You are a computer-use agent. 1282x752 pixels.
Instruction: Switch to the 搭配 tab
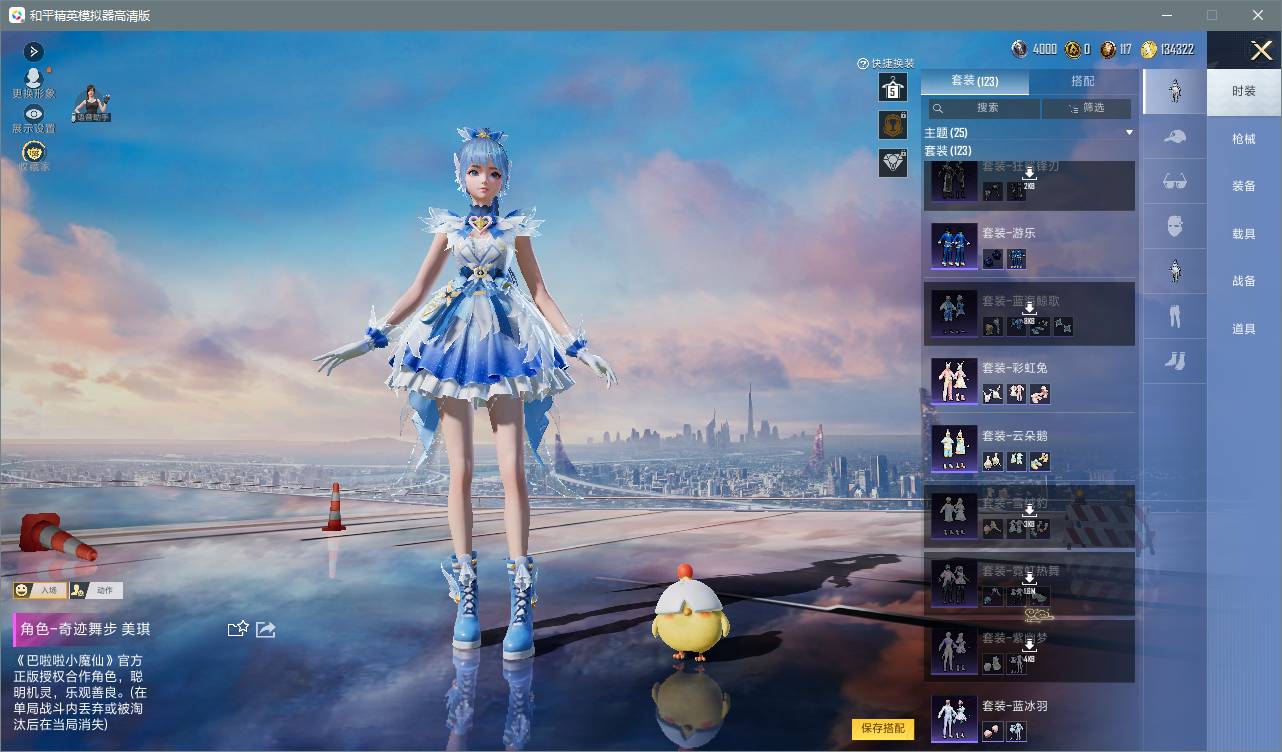(1083, 81)
